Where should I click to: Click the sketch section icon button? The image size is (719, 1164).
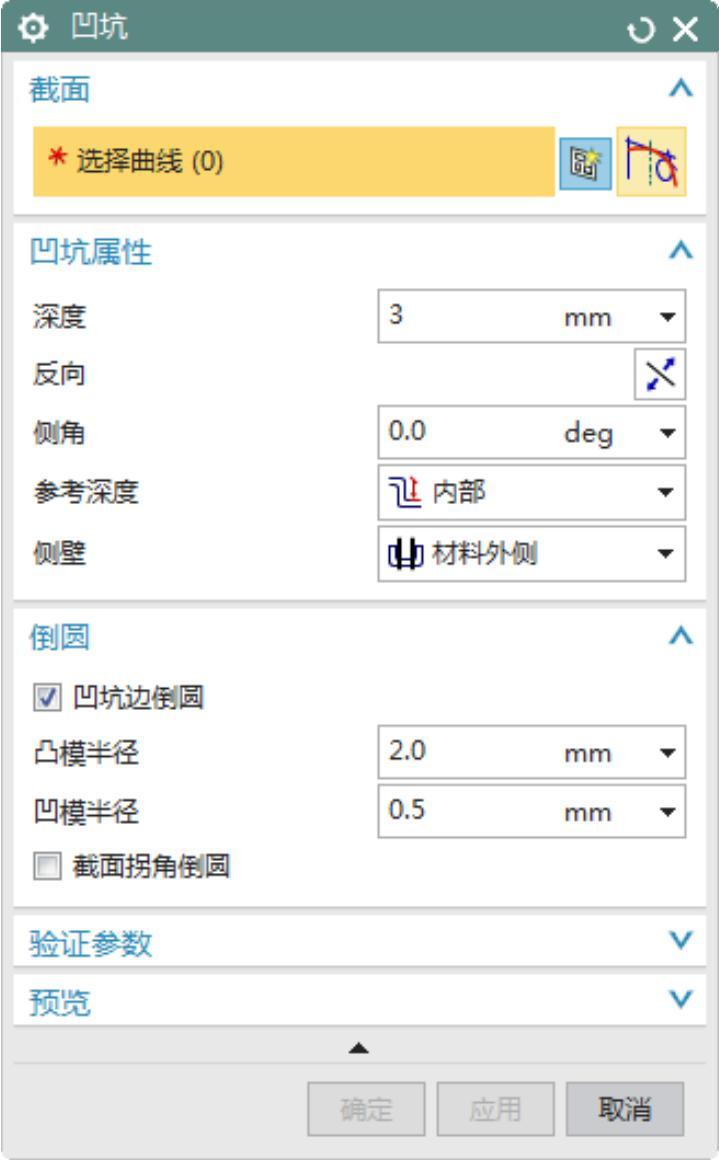pyautogui.click(x=584, y=161)
